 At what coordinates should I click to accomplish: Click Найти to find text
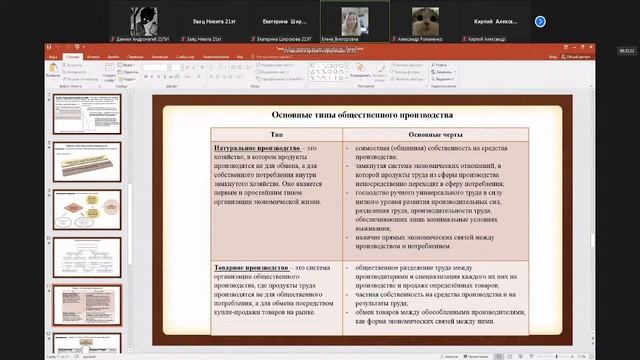pyautogui.click(x=439, y=65)
